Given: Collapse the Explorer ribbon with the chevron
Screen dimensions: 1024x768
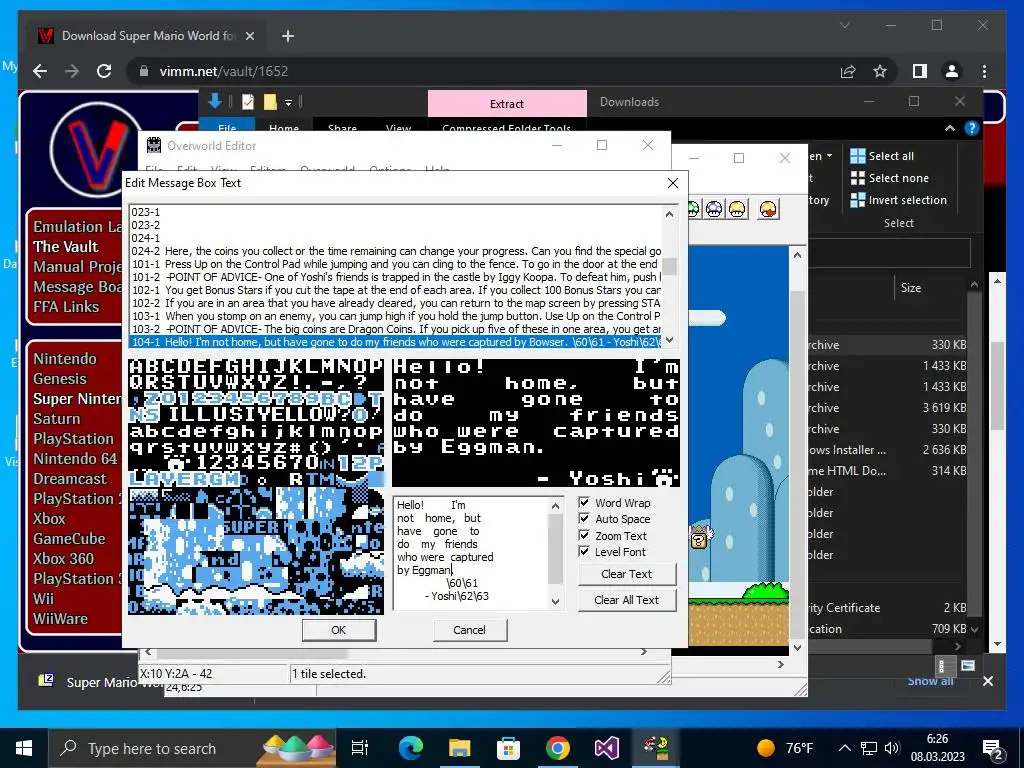Looking at the screenshot, I should pyautogui.click(x=950, y=128).
